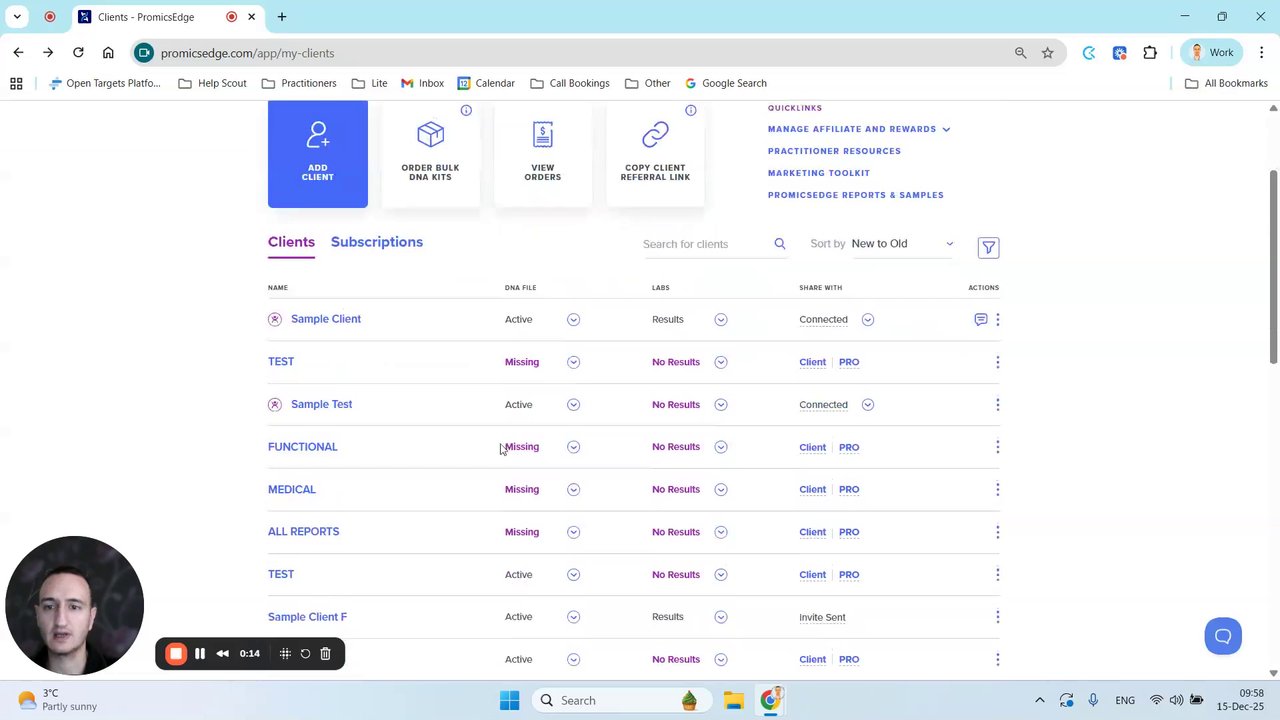The image size is (1280, 720).
Task: Open actions menu for MEDICAL row
Action: pyautogui.click(x=997, y=489)
